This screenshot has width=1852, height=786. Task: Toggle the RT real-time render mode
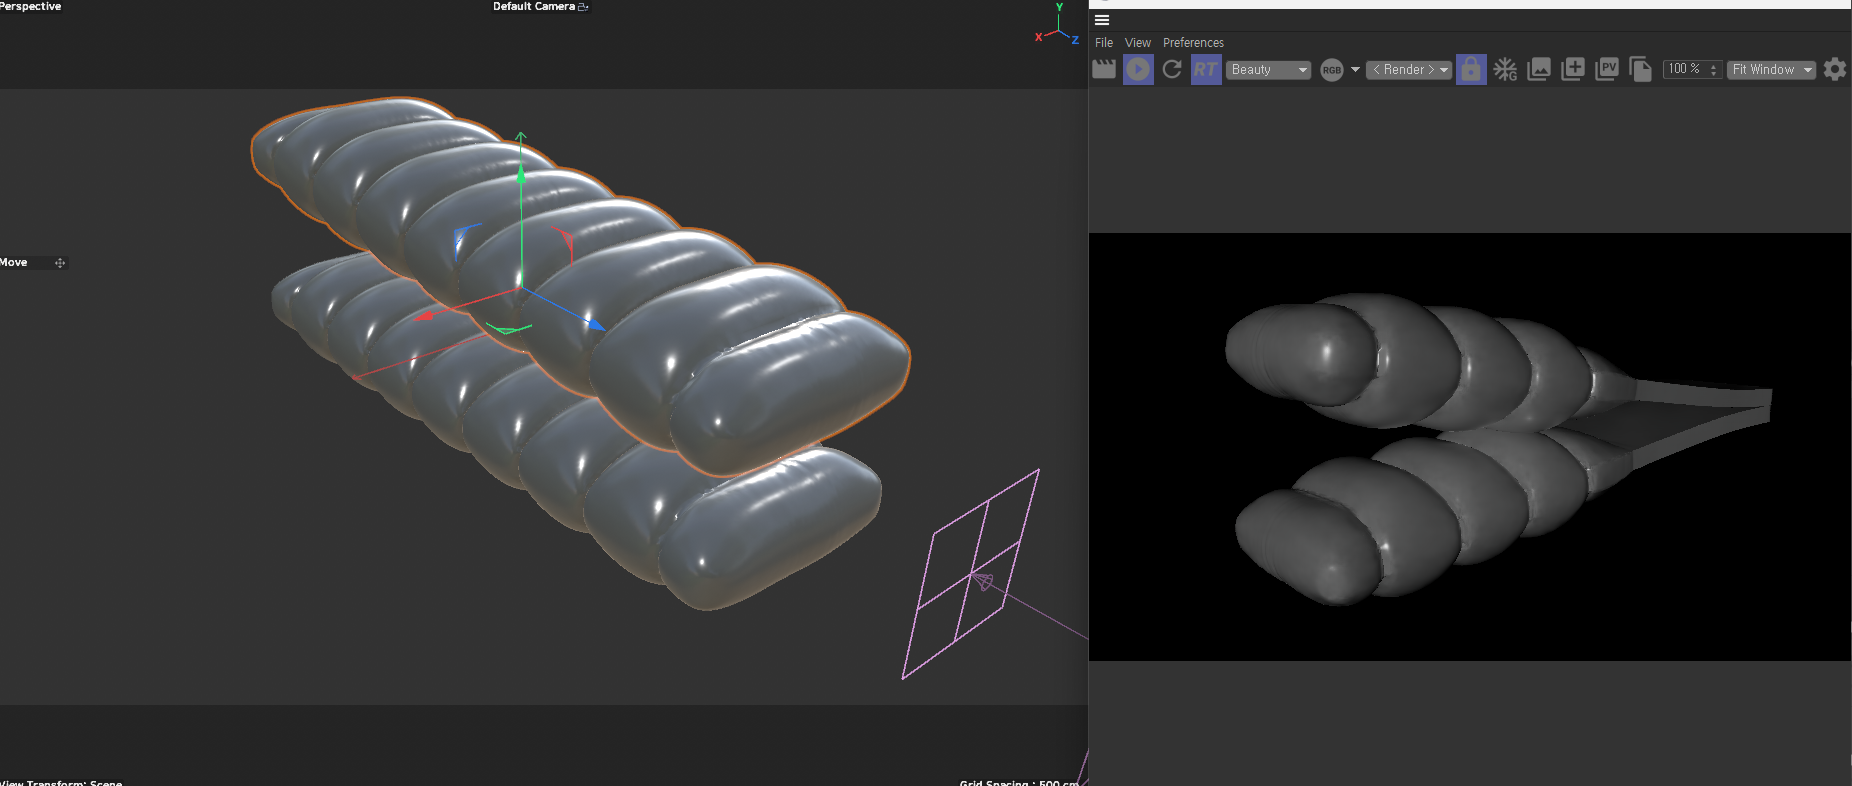(x=1206, y=69)
